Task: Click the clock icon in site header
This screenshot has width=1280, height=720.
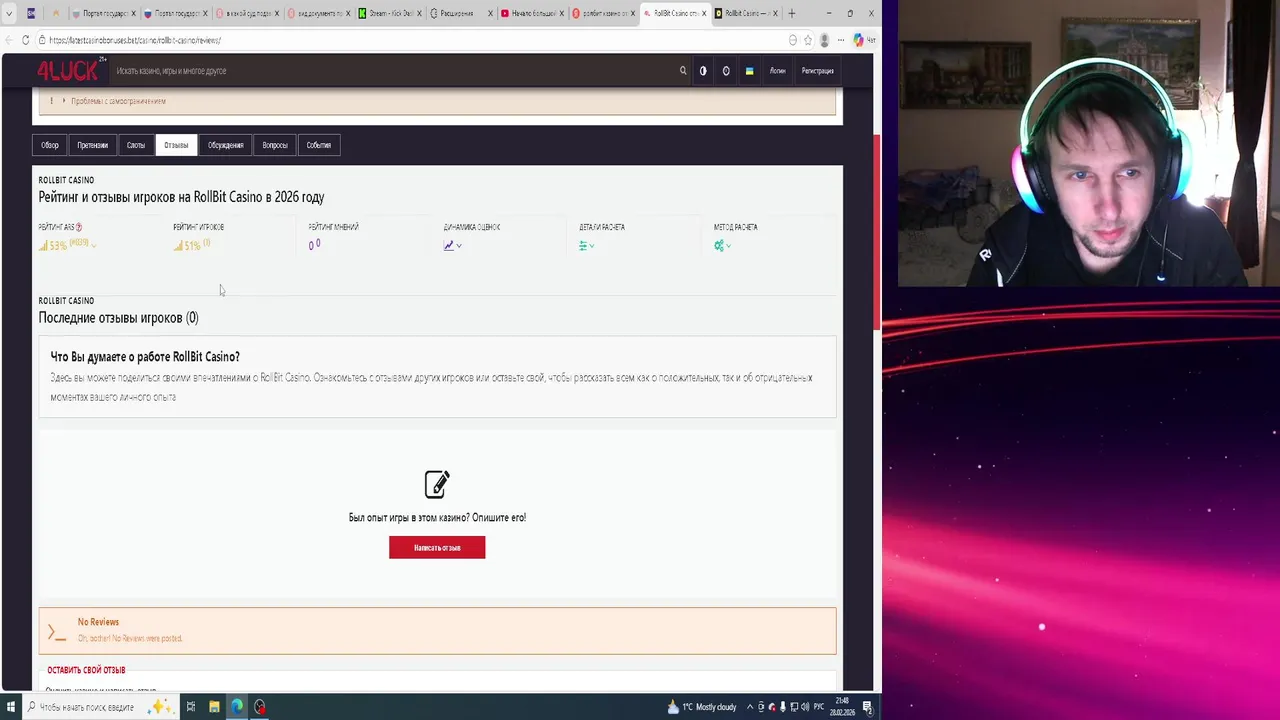Action: 726,71
